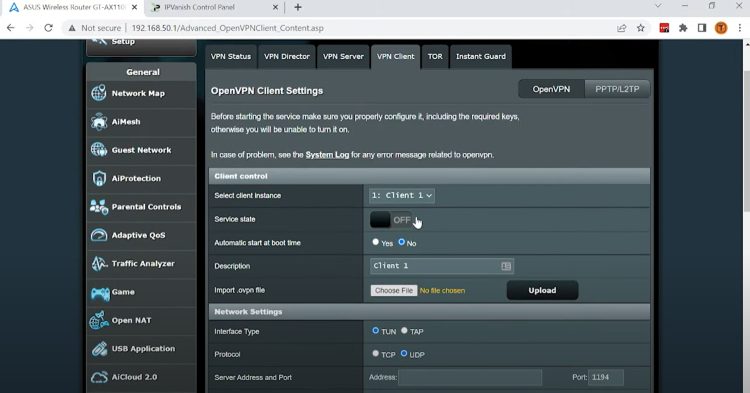
Task: Open the Chrome profile avatar
Action: 721,28
